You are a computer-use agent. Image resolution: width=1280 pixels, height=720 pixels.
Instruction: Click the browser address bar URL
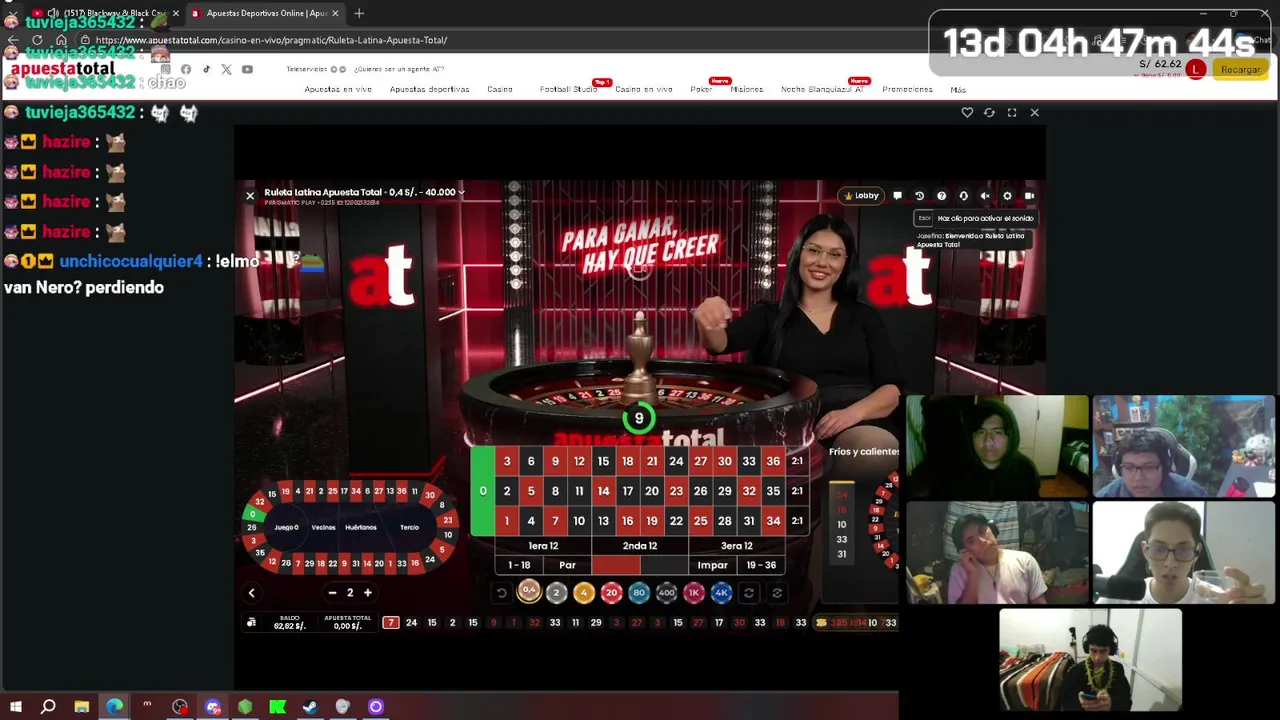point(271,40)
